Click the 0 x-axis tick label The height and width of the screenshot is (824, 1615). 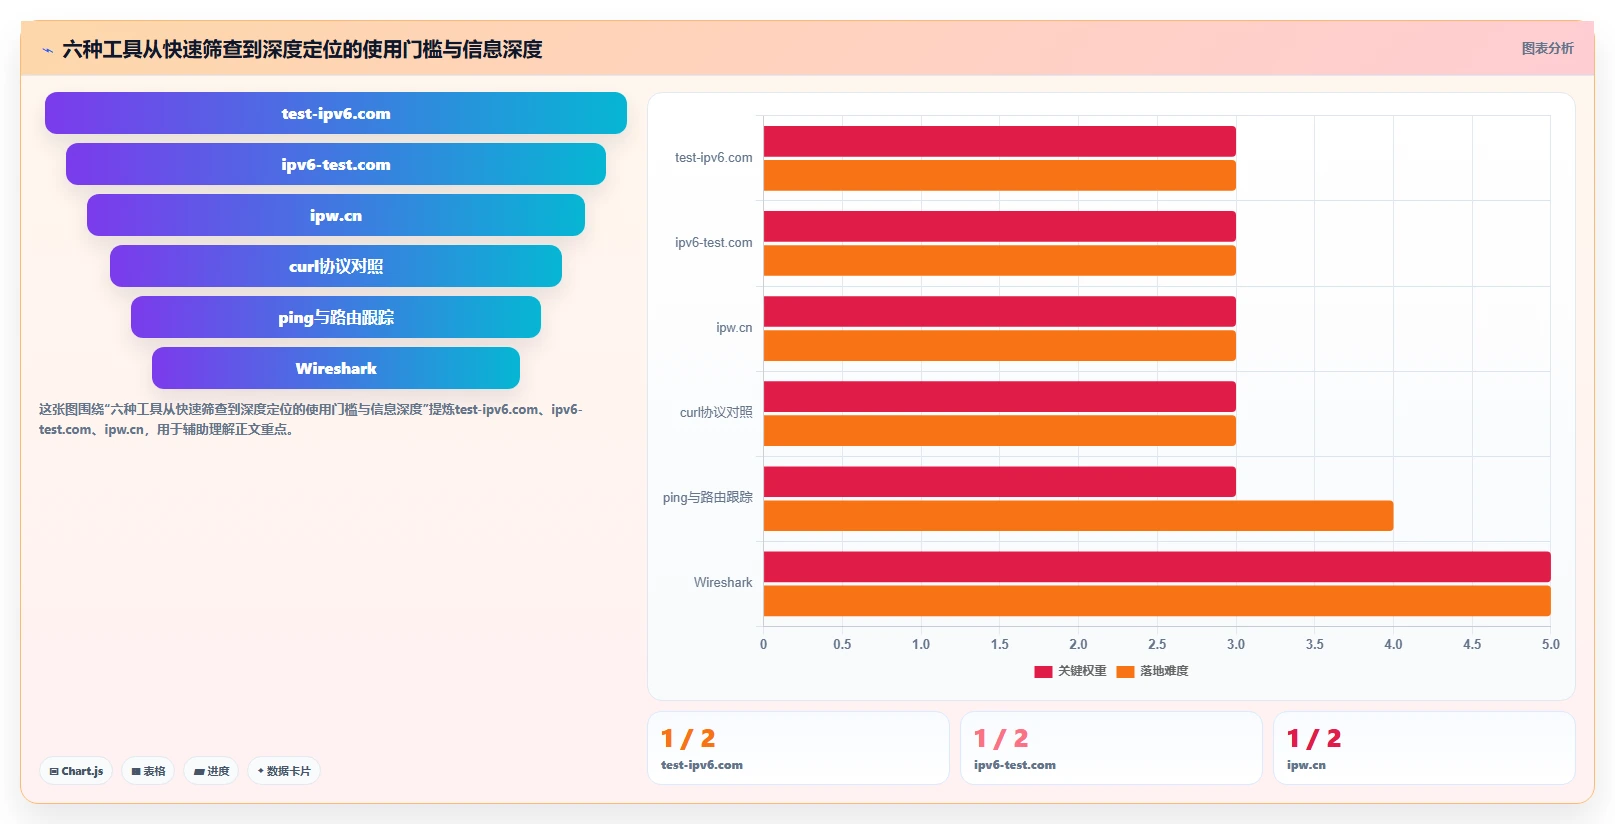763,644
